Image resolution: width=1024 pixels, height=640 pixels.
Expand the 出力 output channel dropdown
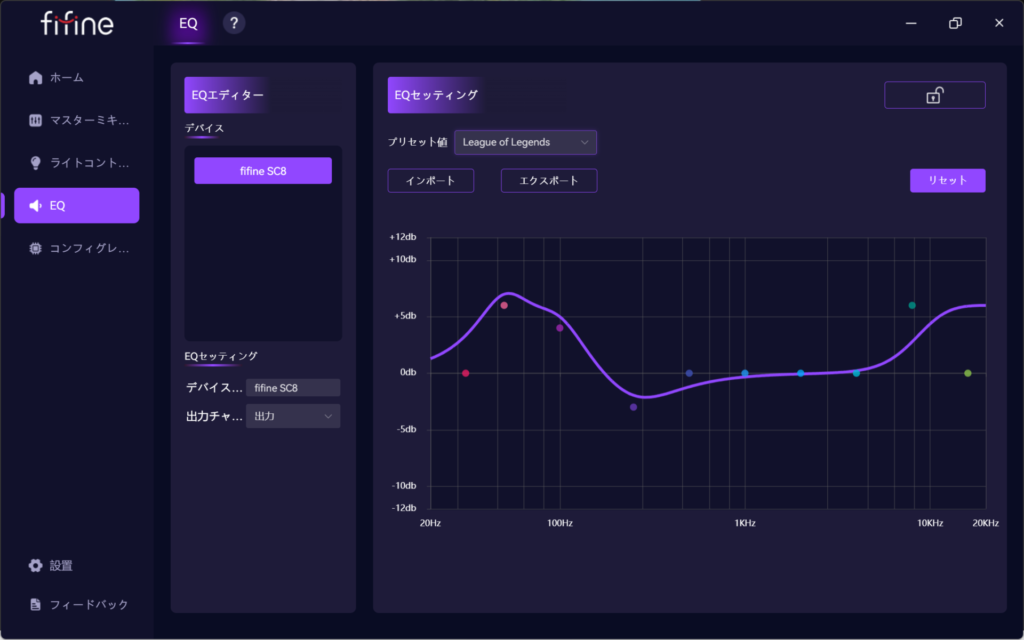coord(292,415)
